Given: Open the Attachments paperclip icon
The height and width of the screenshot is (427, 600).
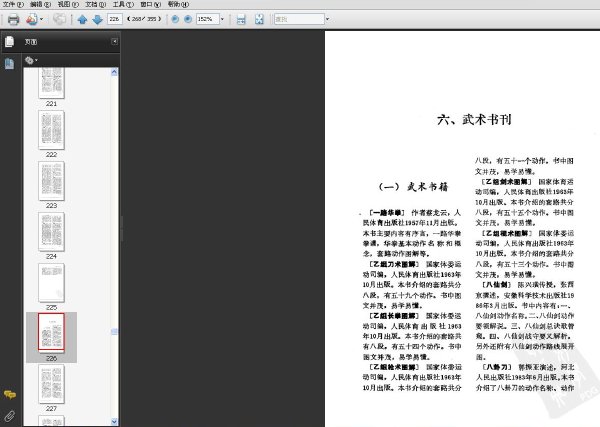Looking at the screenshot, I should [x=10, y=416].
